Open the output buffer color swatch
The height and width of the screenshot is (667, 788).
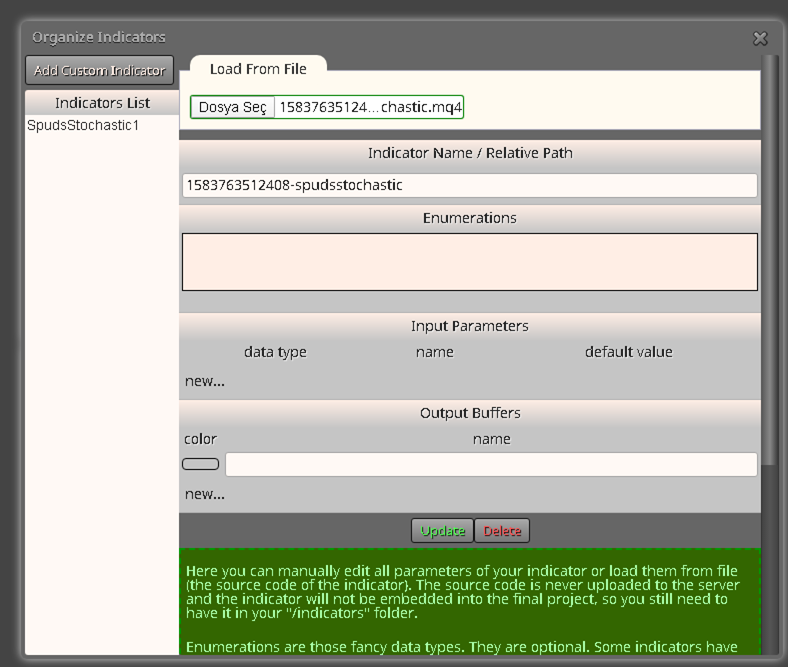pos(201,464)
